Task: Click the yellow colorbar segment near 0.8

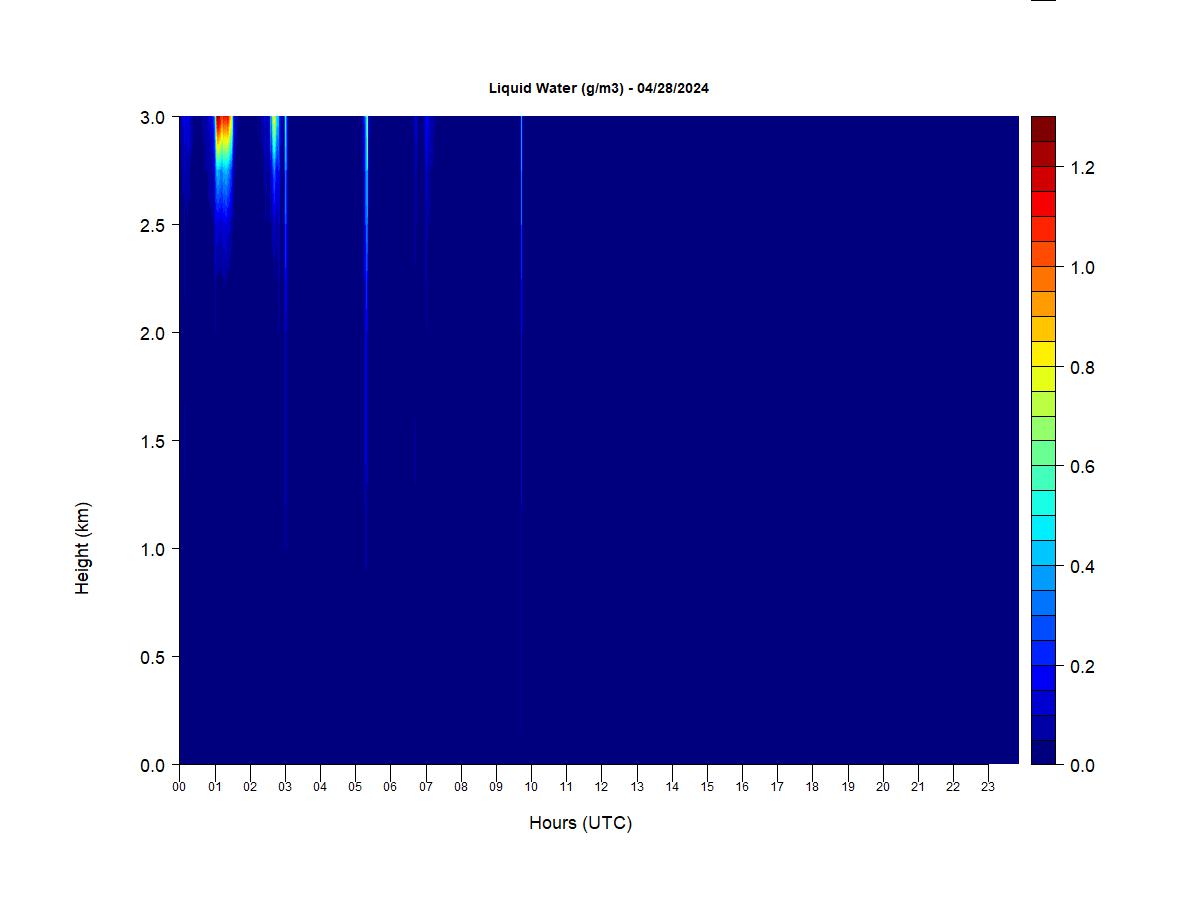Action: point(1043,354)
